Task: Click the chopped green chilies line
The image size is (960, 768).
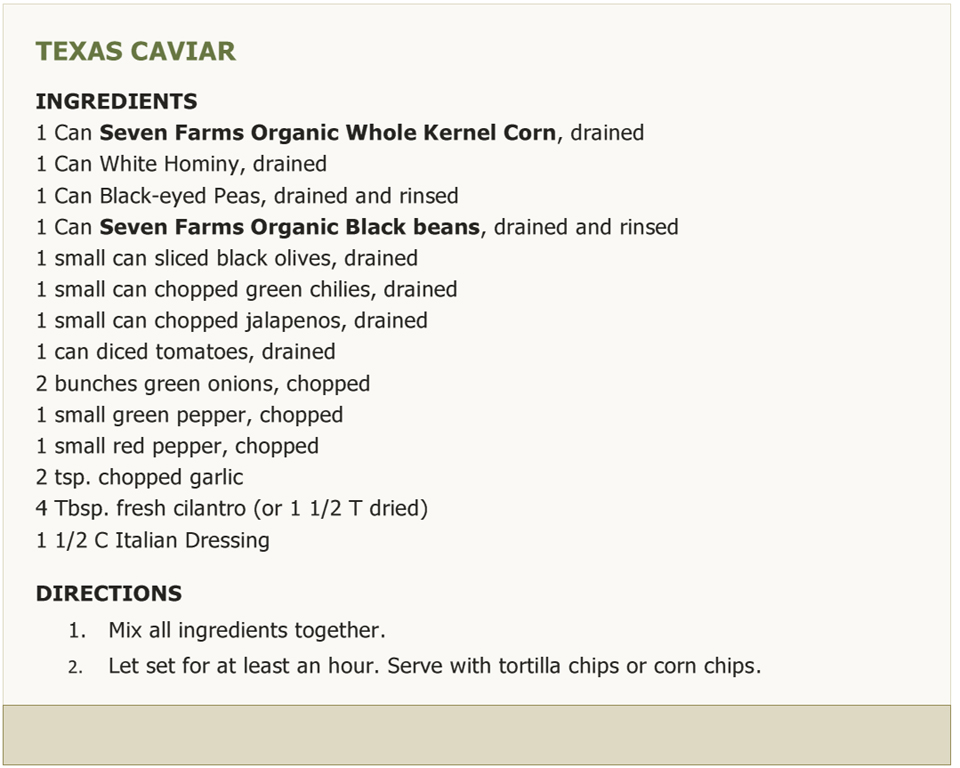Action: [246, 290]
